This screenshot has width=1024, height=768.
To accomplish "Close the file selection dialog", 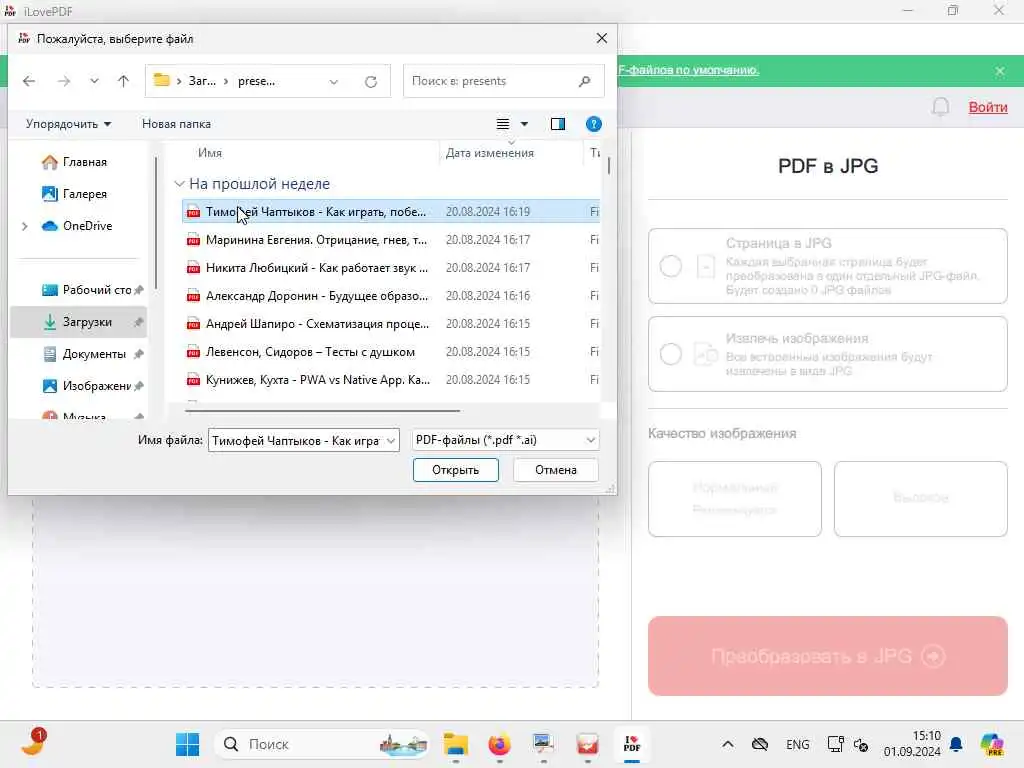I will pyautogui.click(x=601, y=39).
